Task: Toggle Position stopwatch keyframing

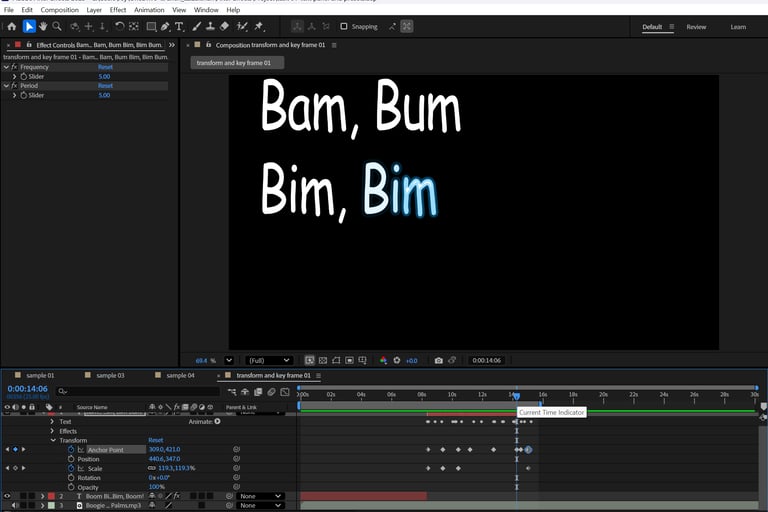Action: point(71,459)
